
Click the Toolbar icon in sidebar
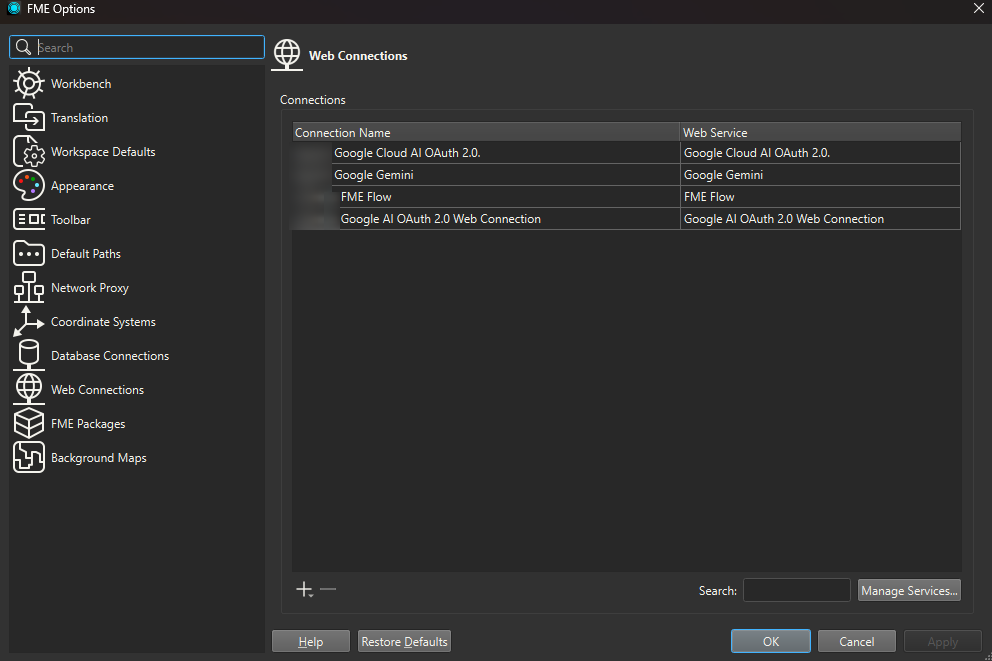(28, 219)
